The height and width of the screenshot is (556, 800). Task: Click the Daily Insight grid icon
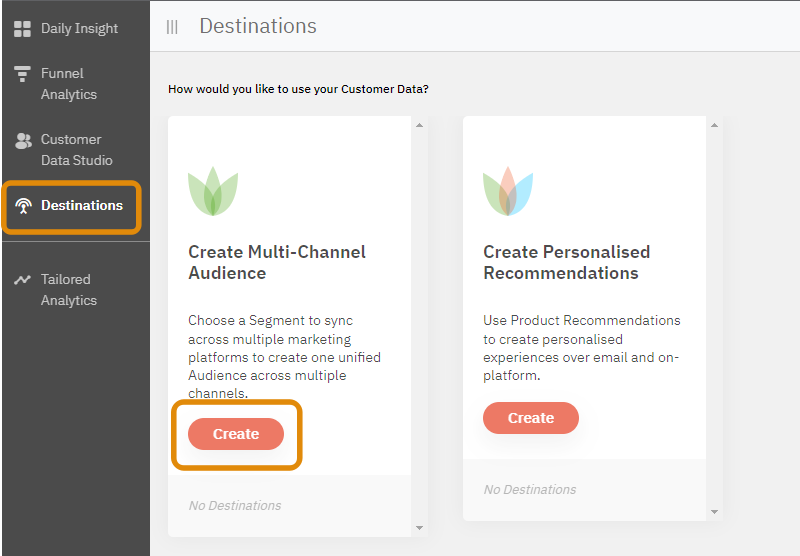coord(22,29)
